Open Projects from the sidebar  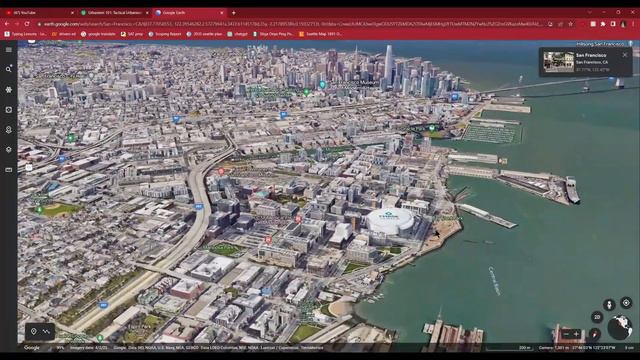point(9,130)
